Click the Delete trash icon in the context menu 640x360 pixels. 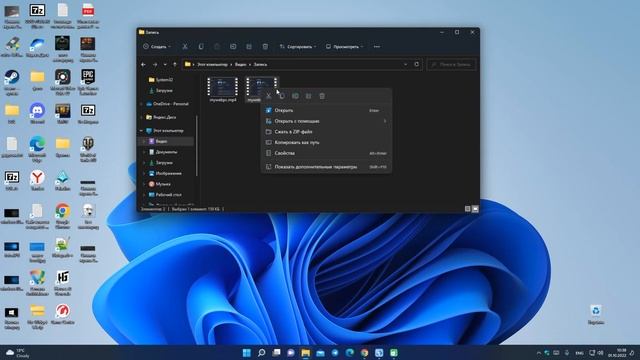322,96
